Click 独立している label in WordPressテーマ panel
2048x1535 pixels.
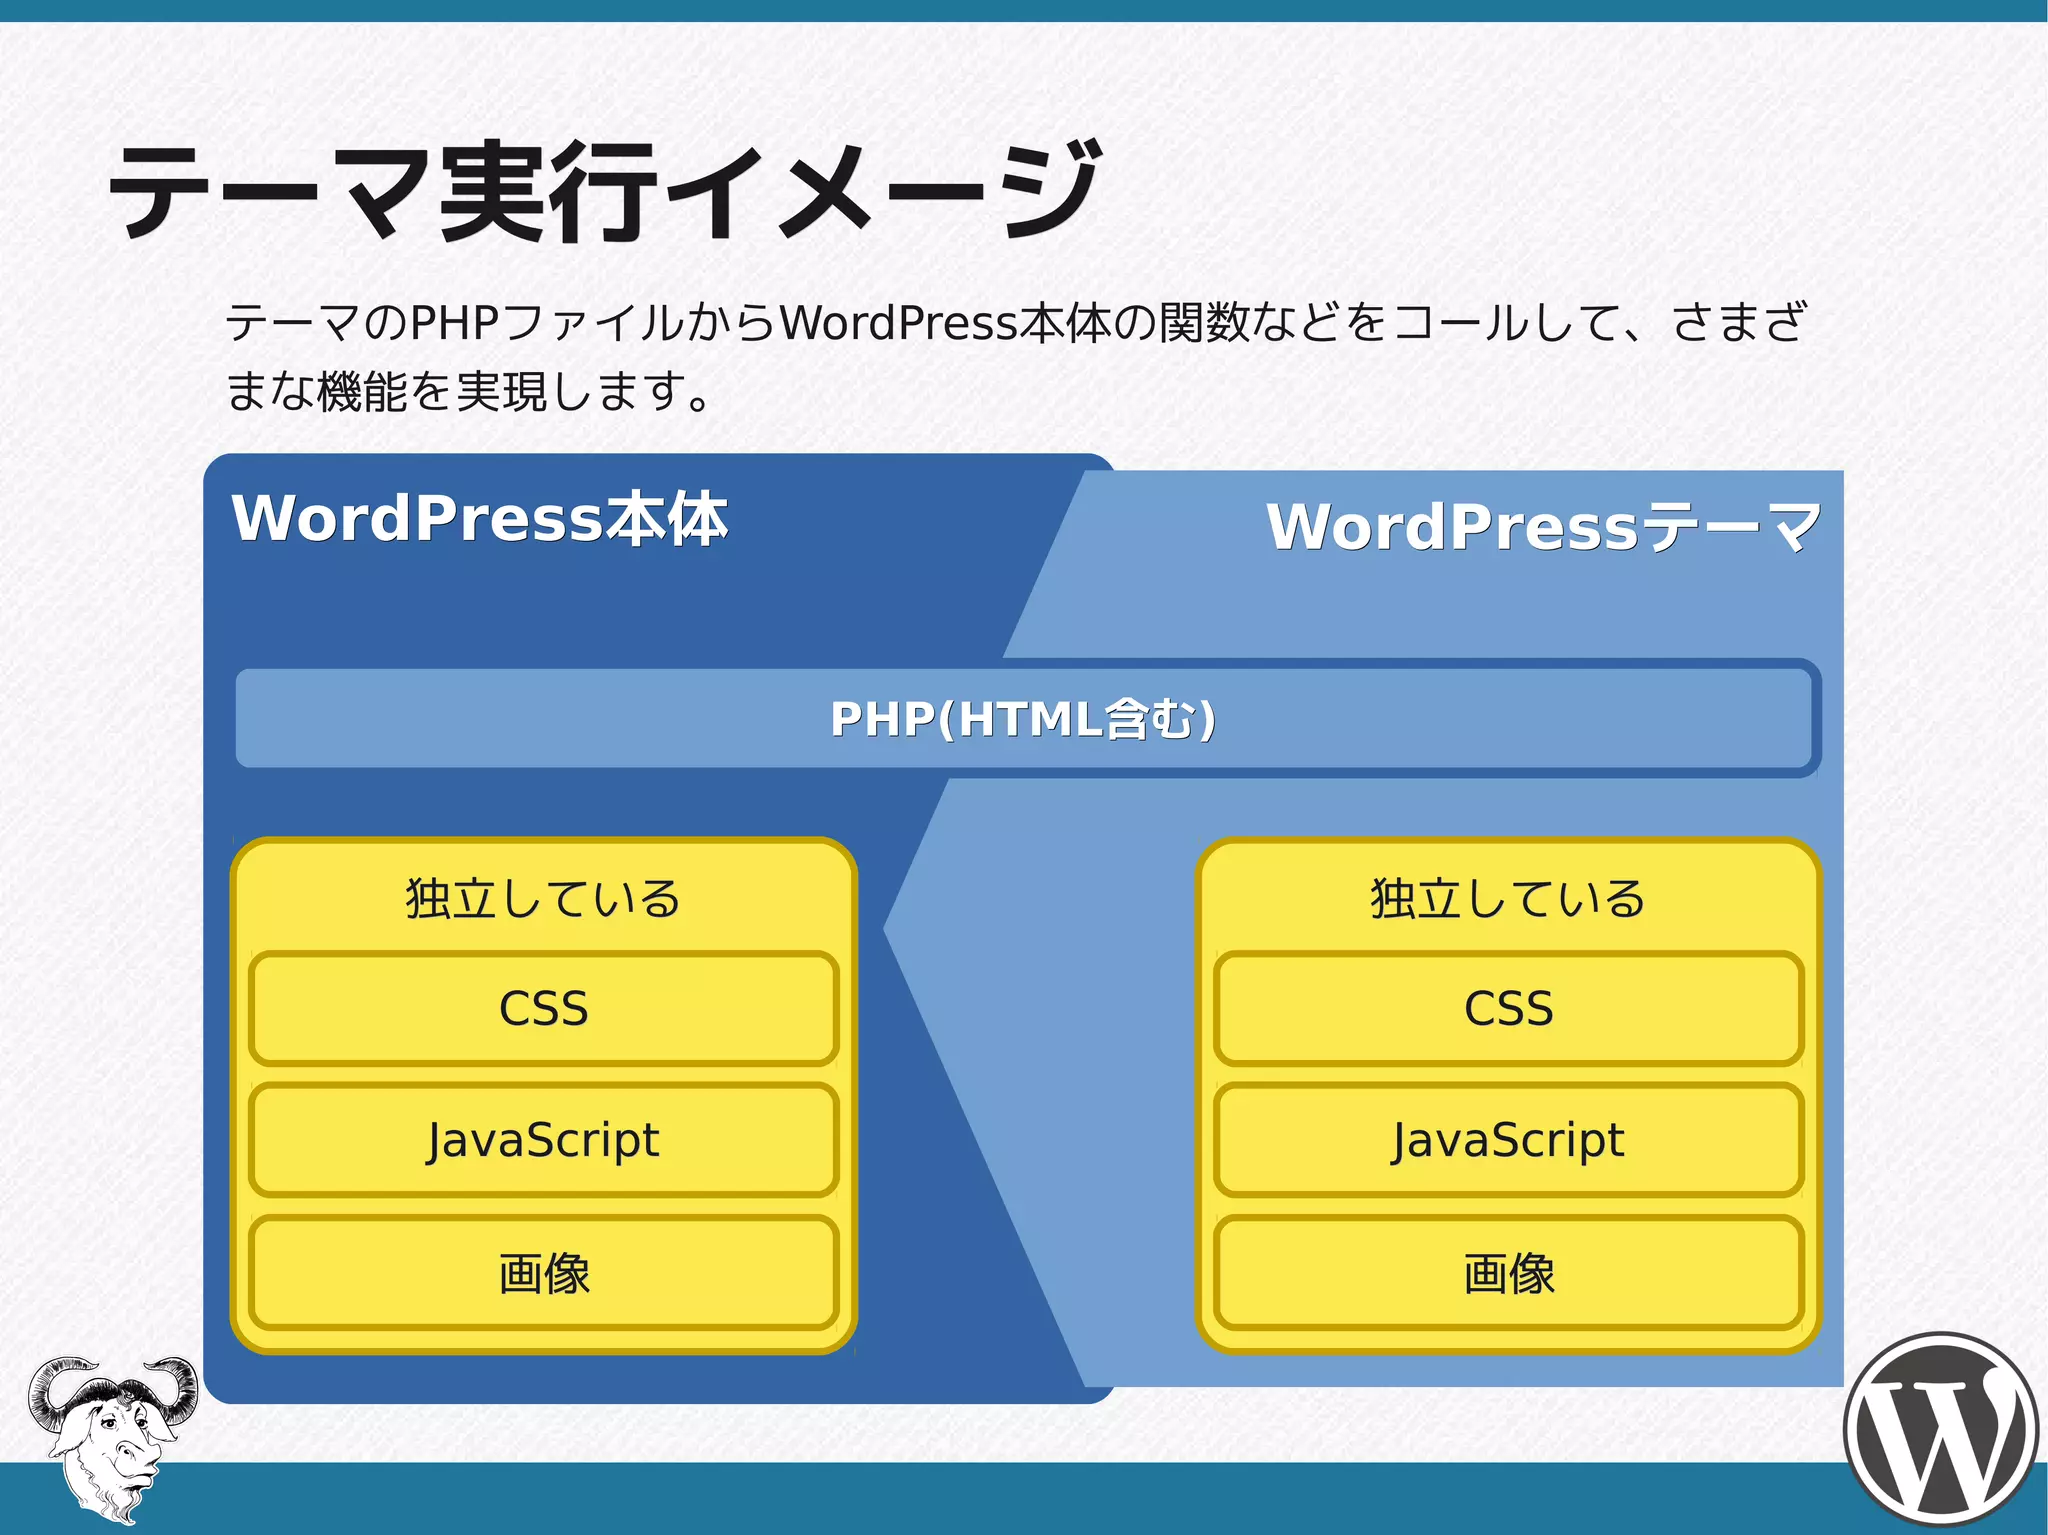(1508, 898)
